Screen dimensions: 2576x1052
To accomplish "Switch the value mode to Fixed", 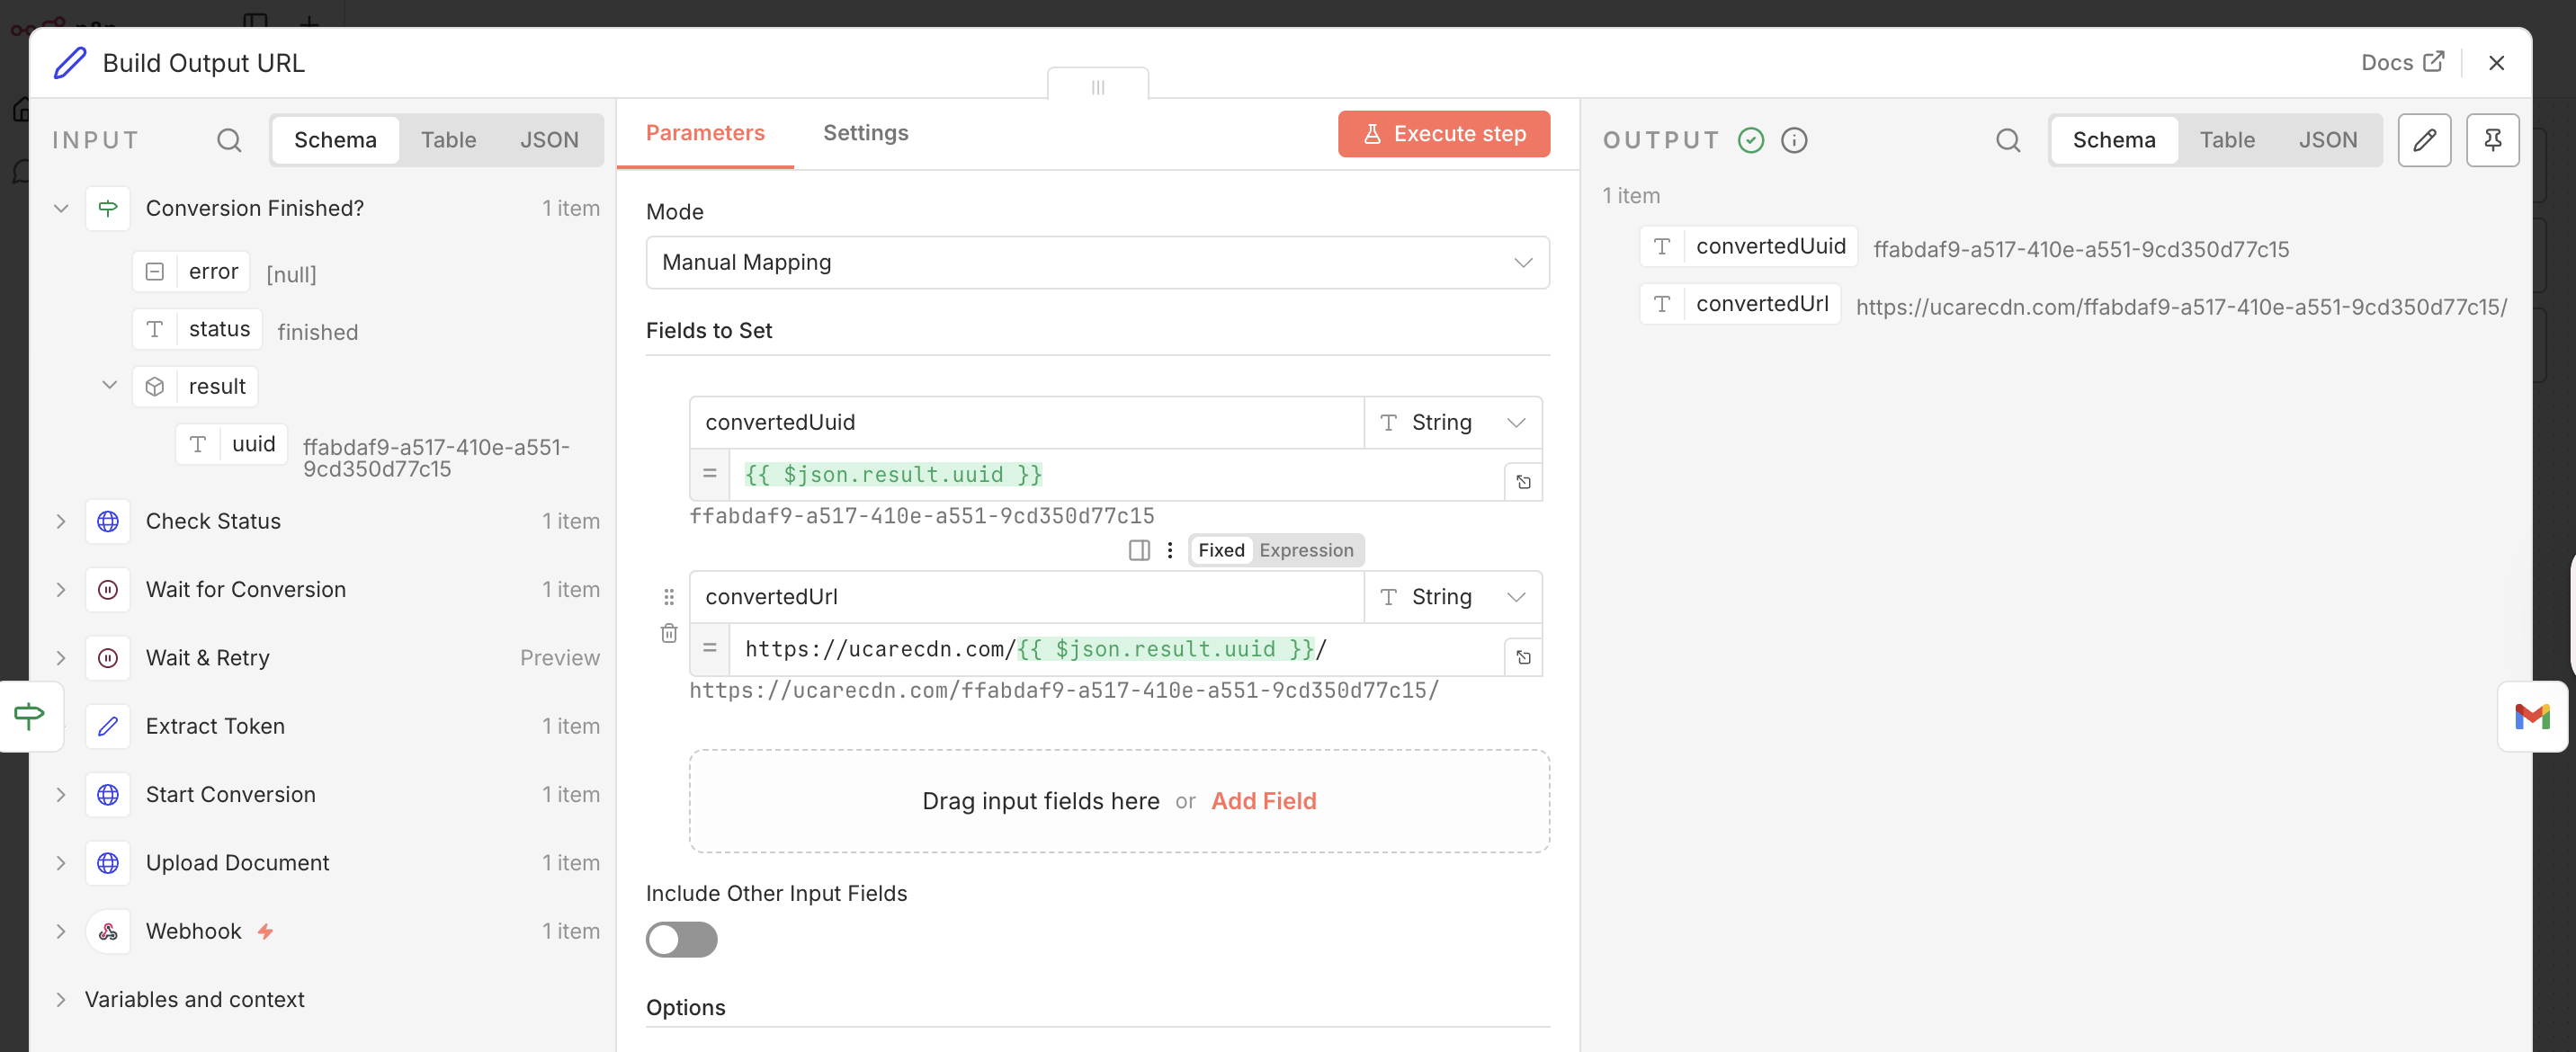I will (1221, 550).
